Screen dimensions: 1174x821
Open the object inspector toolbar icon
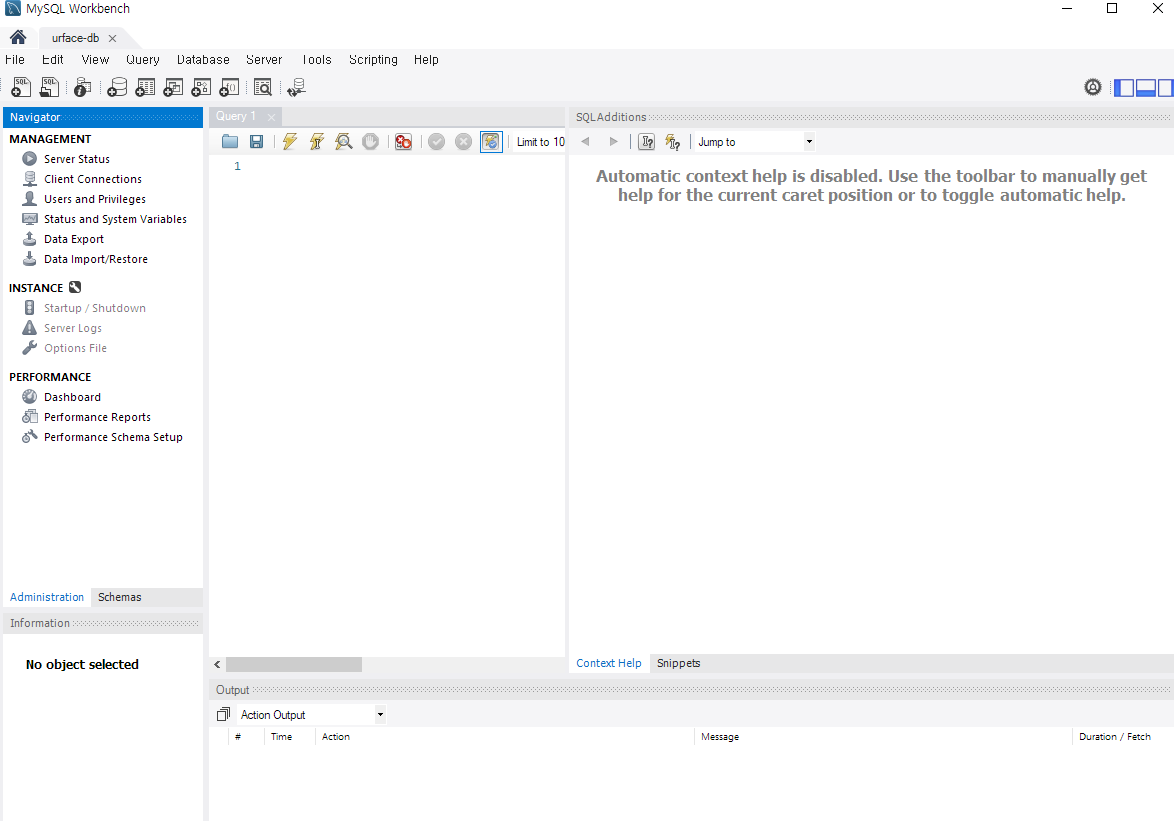click(x=82, y=88)
